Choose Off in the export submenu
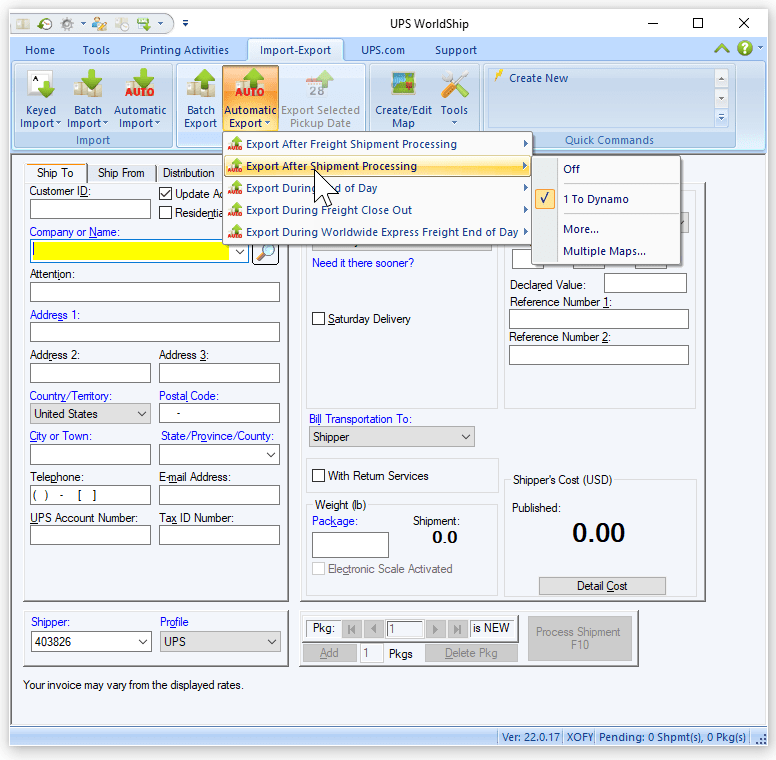Image resolution: width=776 pixels, height=760 pixels. point(572,169)
